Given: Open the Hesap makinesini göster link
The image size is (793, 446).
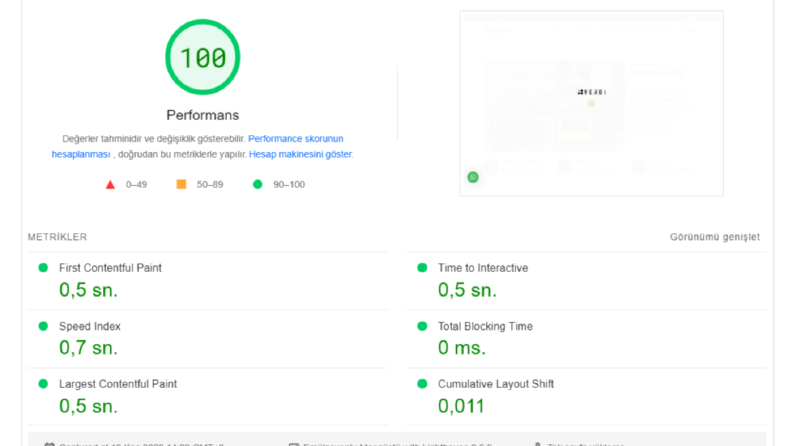Looking at the screenshot, I should 300,154.
